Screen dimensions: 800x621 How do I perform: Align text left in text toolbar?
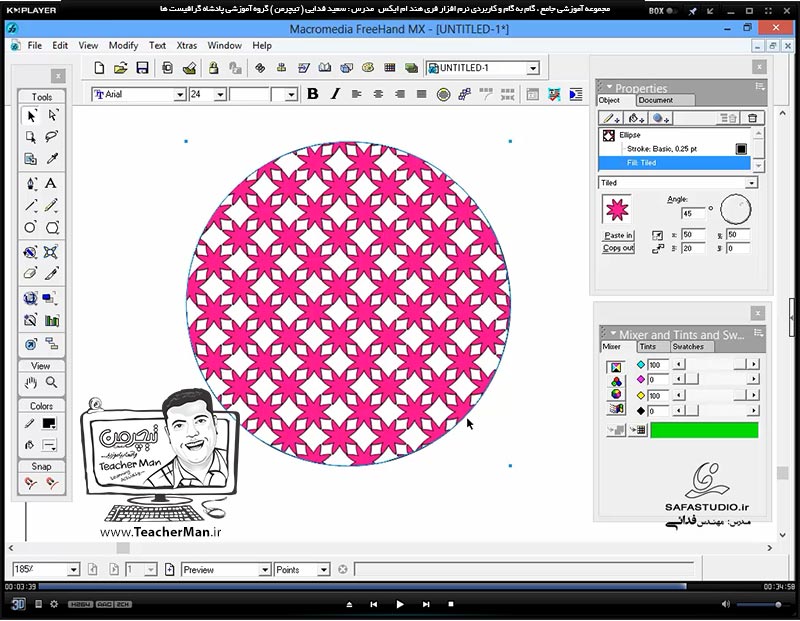click(357, 94)
